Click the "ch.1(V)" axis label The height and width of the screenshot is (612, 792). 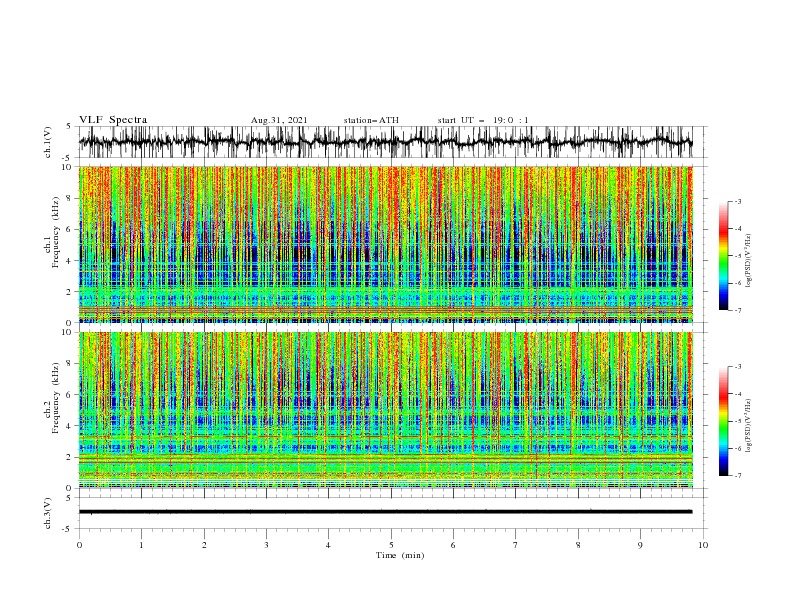pyautogui.click(x=48, y=142)
